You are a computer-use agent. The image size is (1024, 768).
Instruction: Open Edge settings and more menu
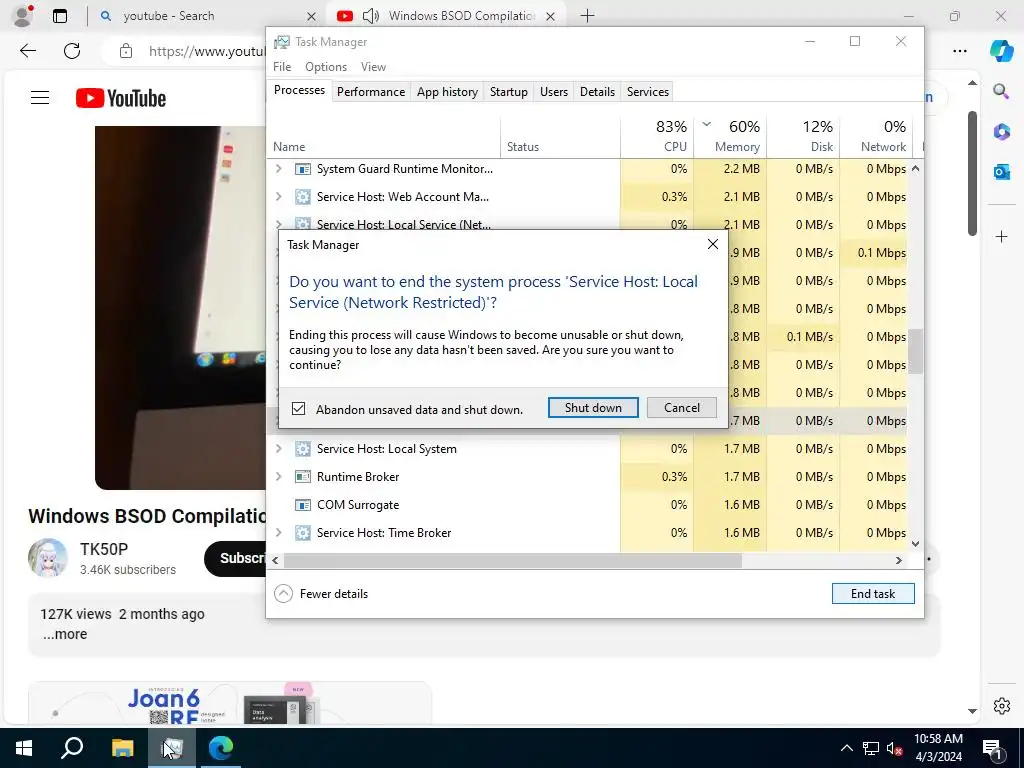(959, 51)
